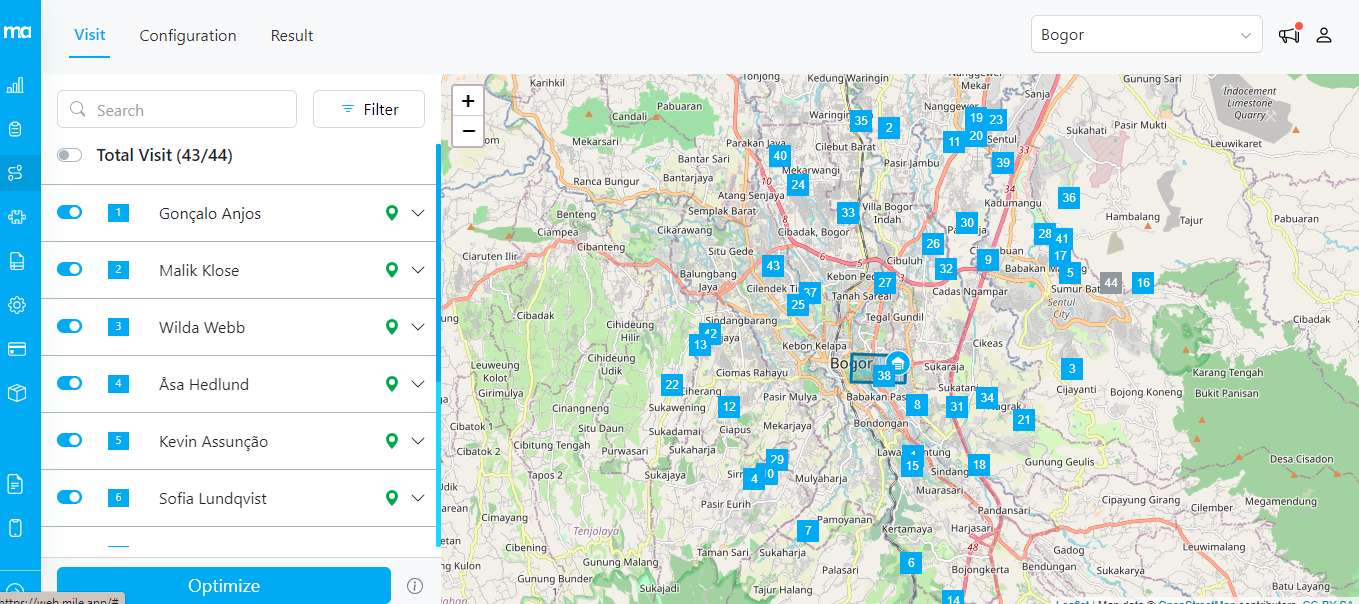Open the bar chart dashboard icon in sidebar
This screenshot has height=604, width=1359.
tap(15, 86)
